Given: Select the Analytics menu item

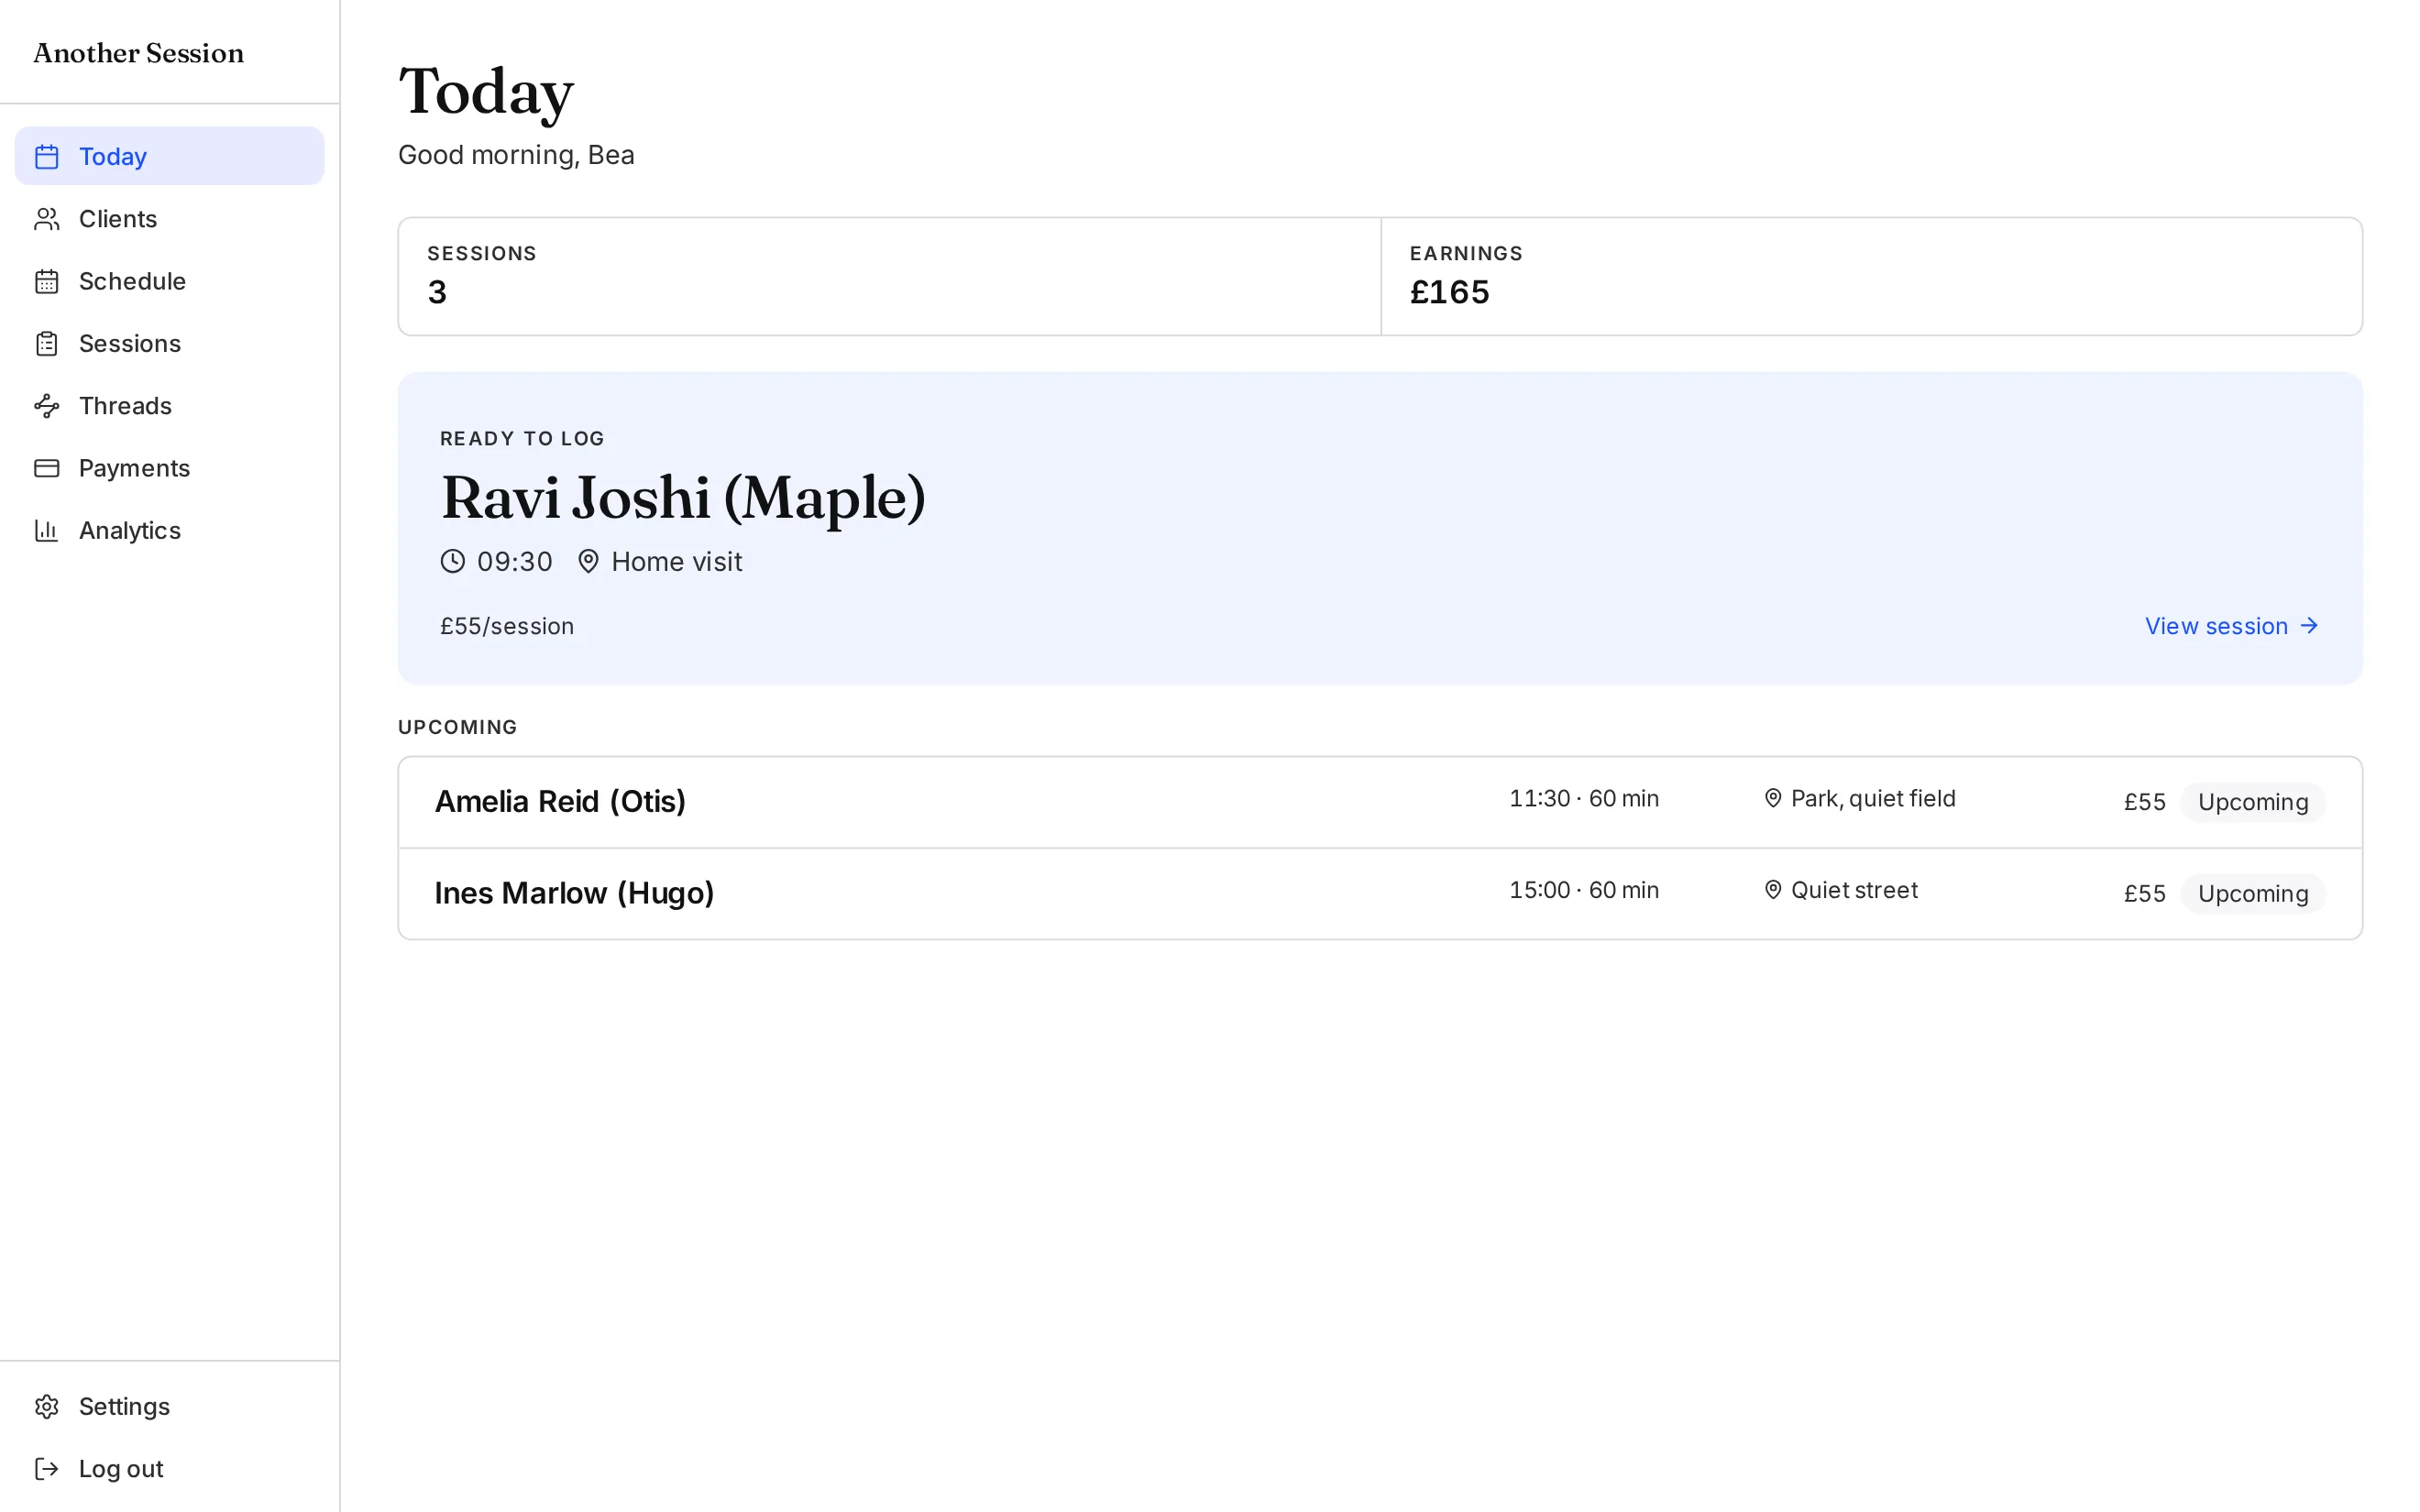Looking at the screenshot, I should point(169,530).
